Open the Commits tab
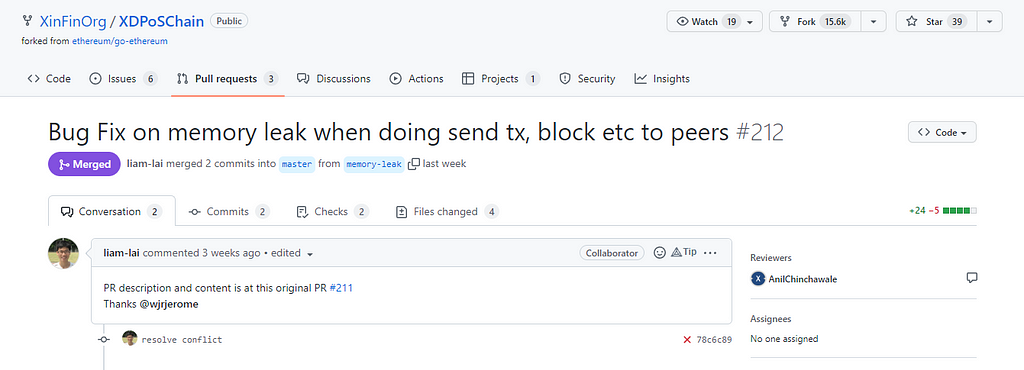This screenshot has height=370, width=1024. pyautogui.click(x=229, y=211)
